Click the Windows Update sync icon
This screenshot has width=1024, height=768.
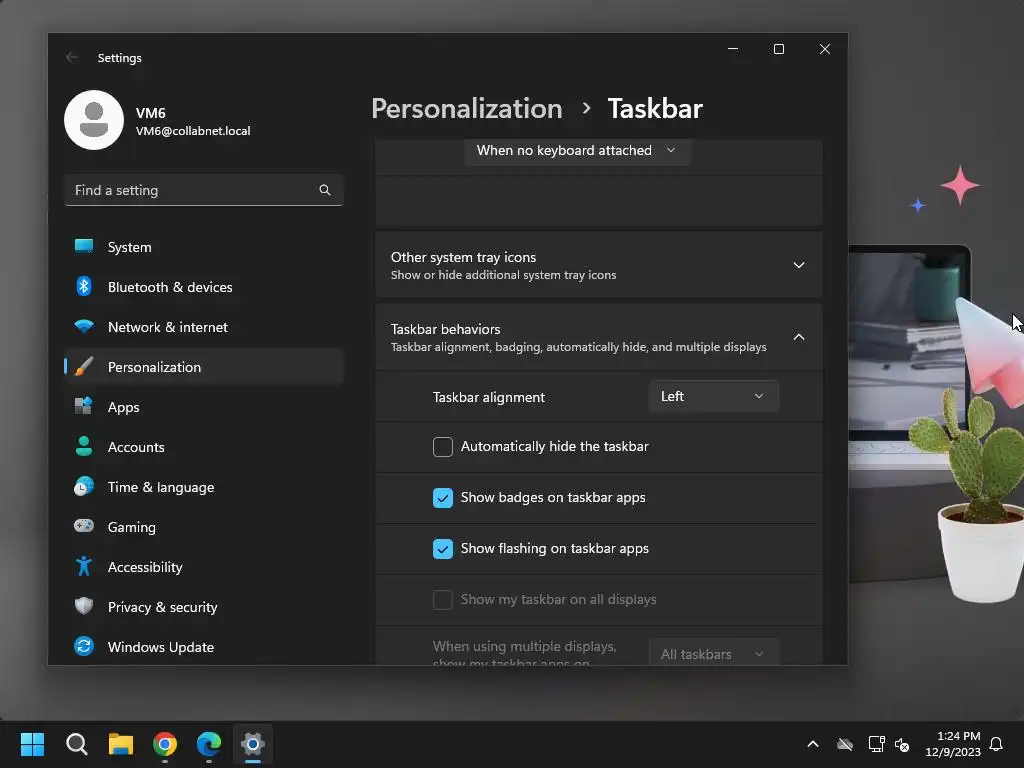tap(84, 647)
